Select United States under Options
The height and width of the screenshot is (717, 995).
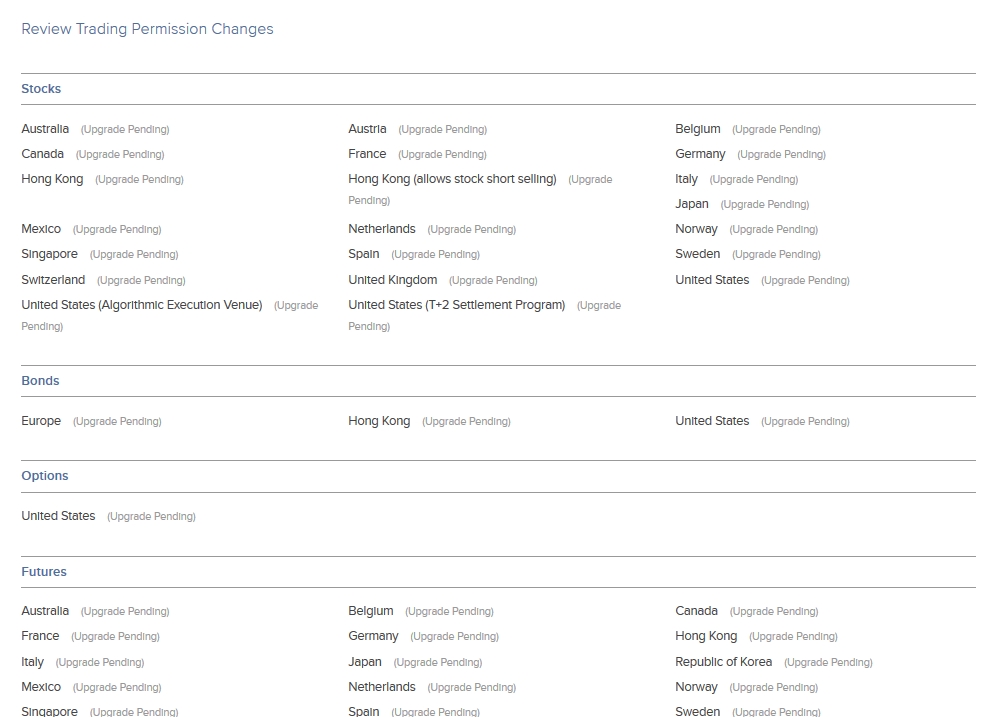(x=58, y=516)
